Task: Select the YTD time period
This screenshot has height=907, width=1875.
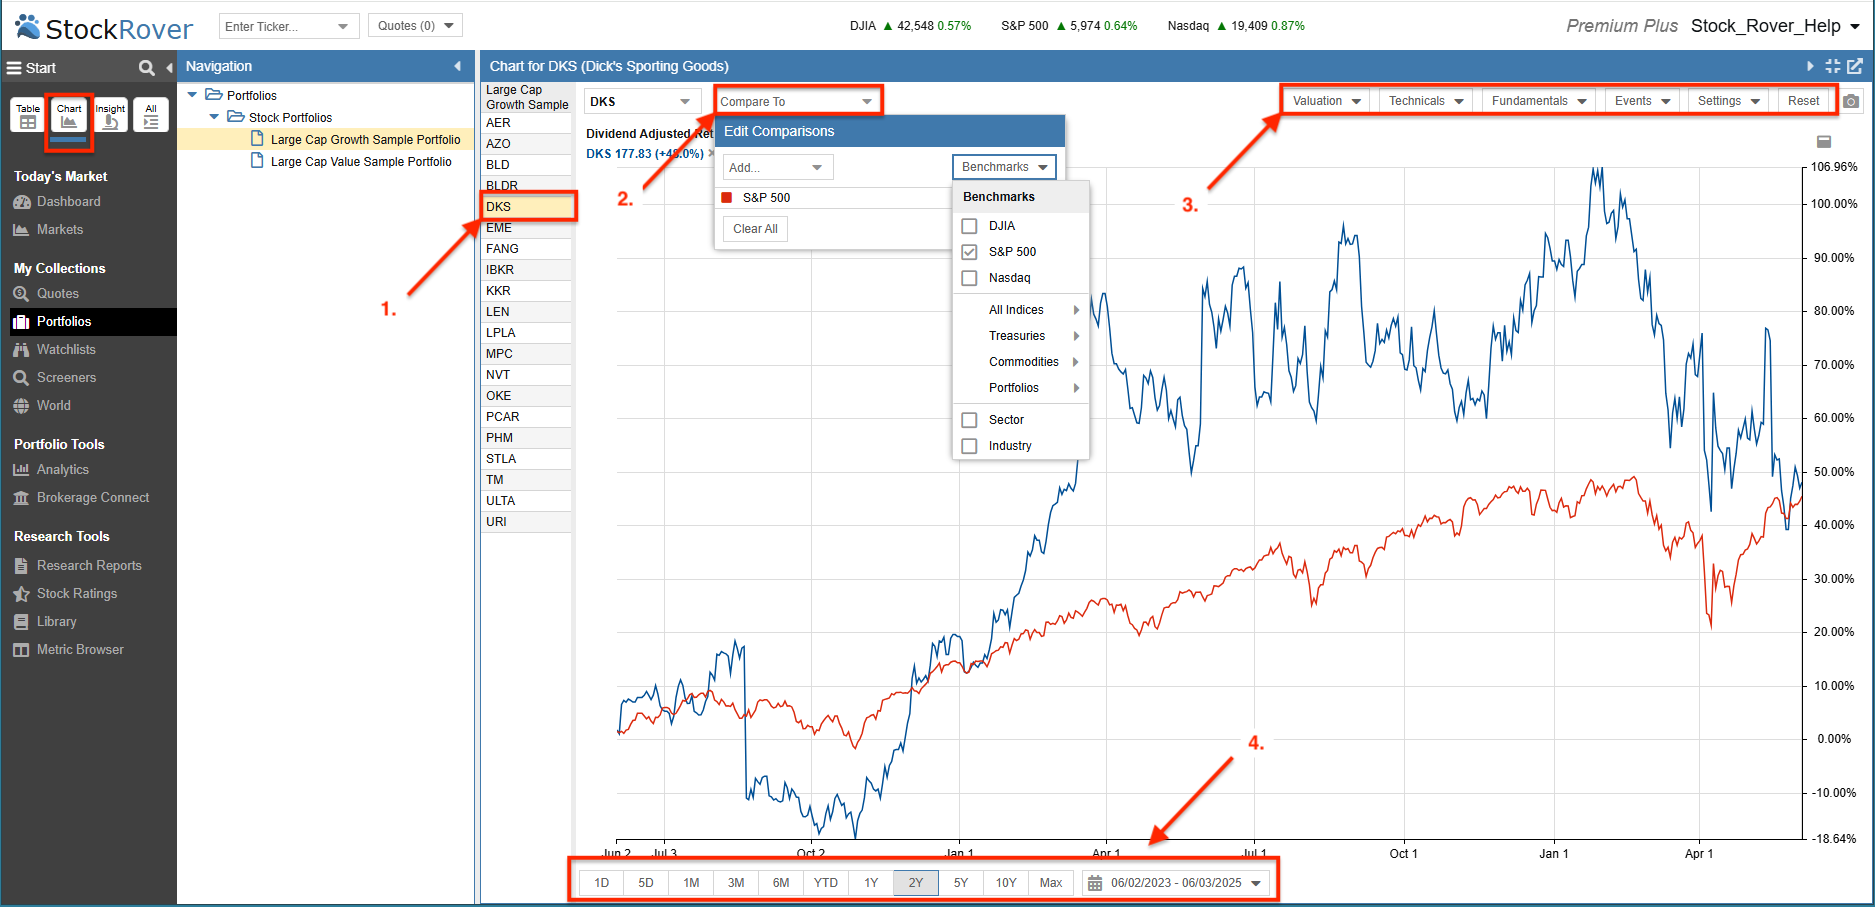Action: pos(826,883)
